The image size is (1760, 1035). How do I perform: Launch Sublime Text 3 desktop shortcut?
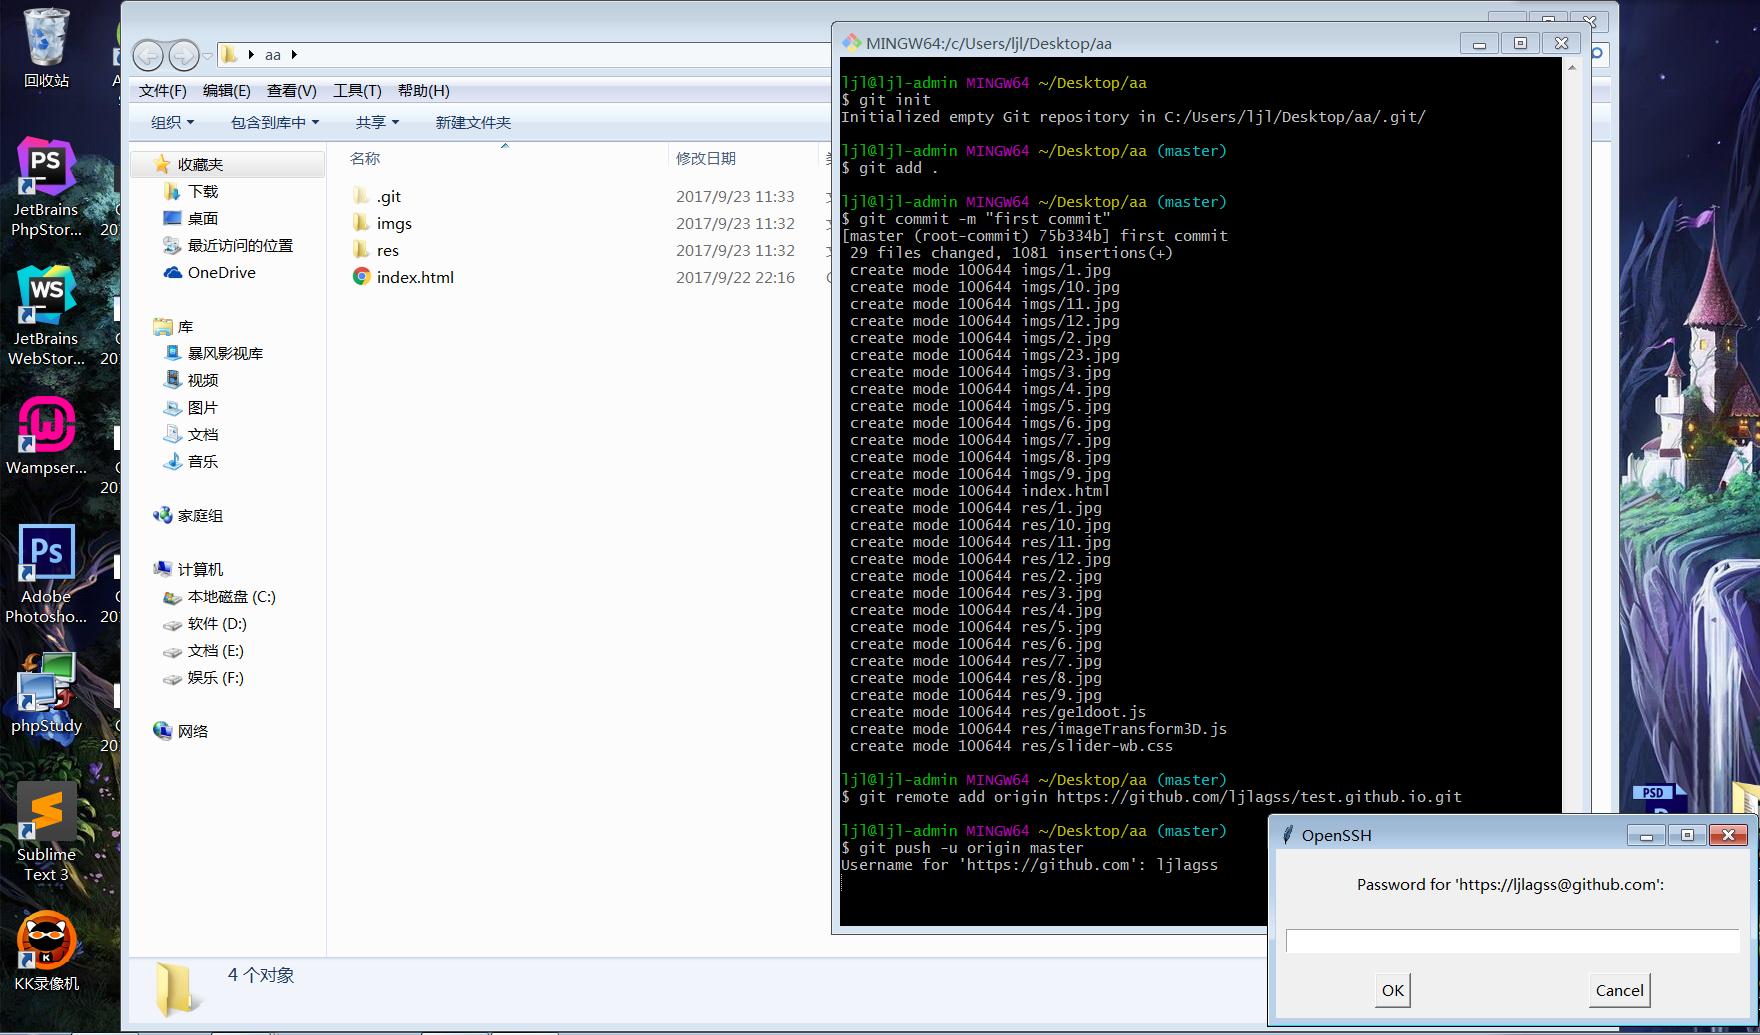pos(46,832)
